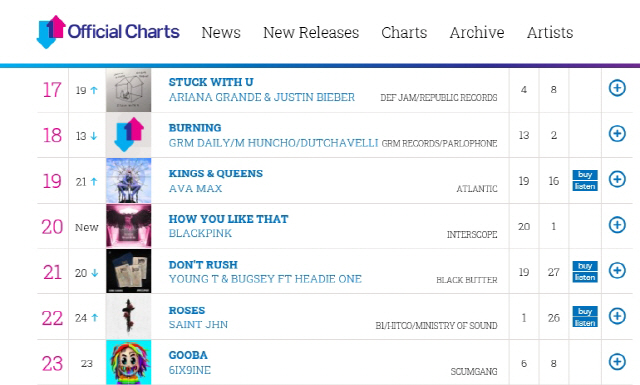This screenshot has height=385, width=640.
Task: Open BLACKPINK artist link
Action: tap(200, 233)
